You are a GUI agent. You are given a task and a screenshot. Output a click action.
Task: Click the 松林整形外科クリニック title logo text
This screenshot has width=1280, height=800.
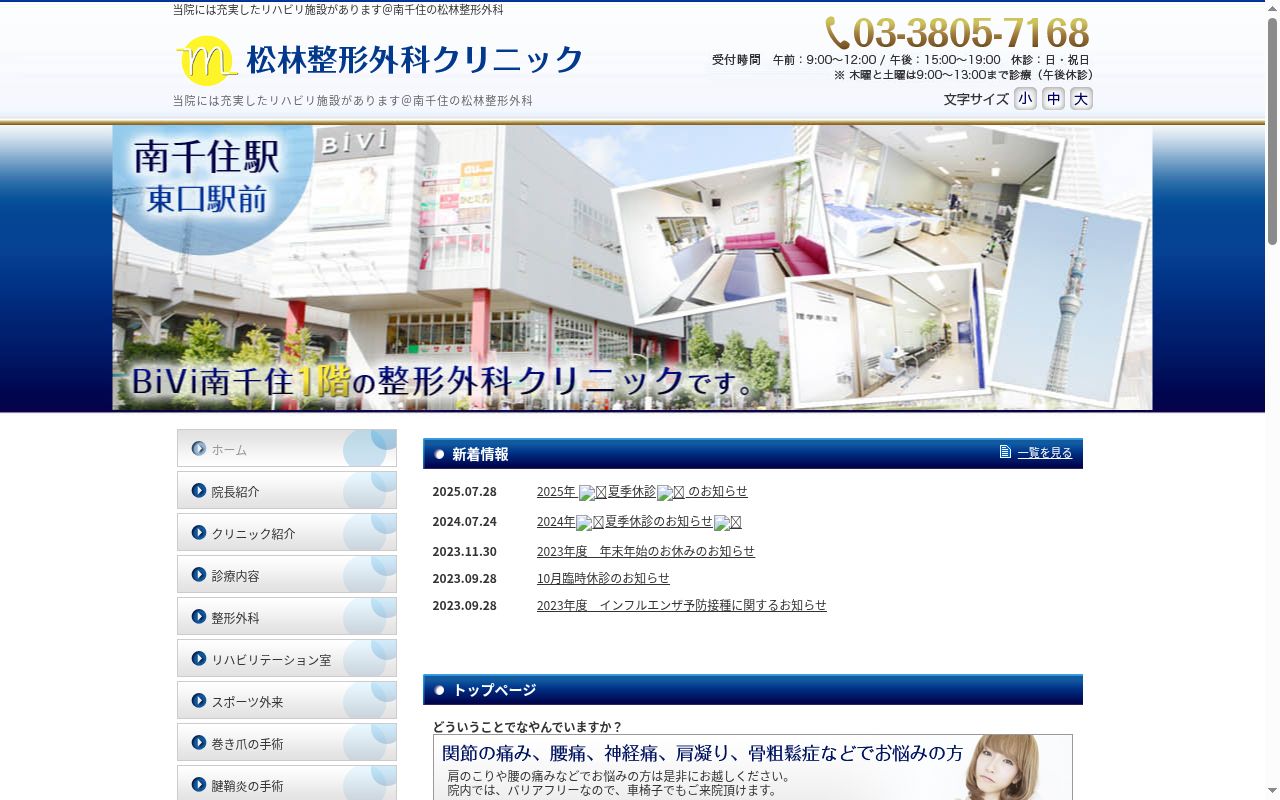tap(415, 60)
